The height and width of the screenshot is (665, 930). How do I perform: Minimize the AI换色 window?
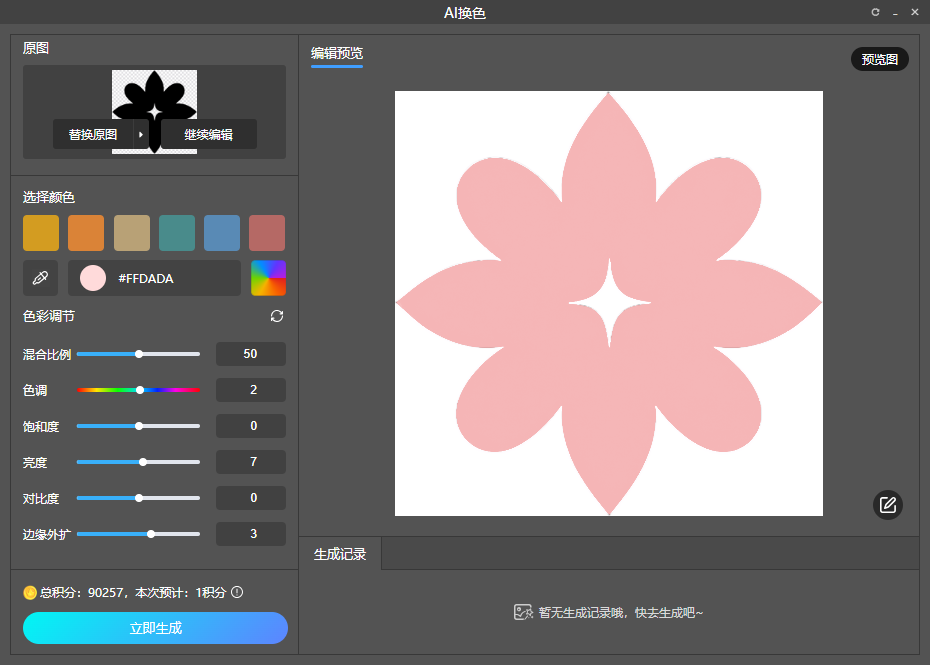tap(895, 12)
